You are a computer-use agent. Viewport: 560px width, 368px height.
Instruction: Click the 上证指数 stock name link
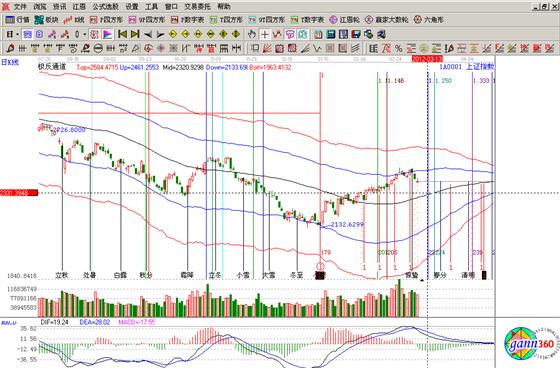480,66
